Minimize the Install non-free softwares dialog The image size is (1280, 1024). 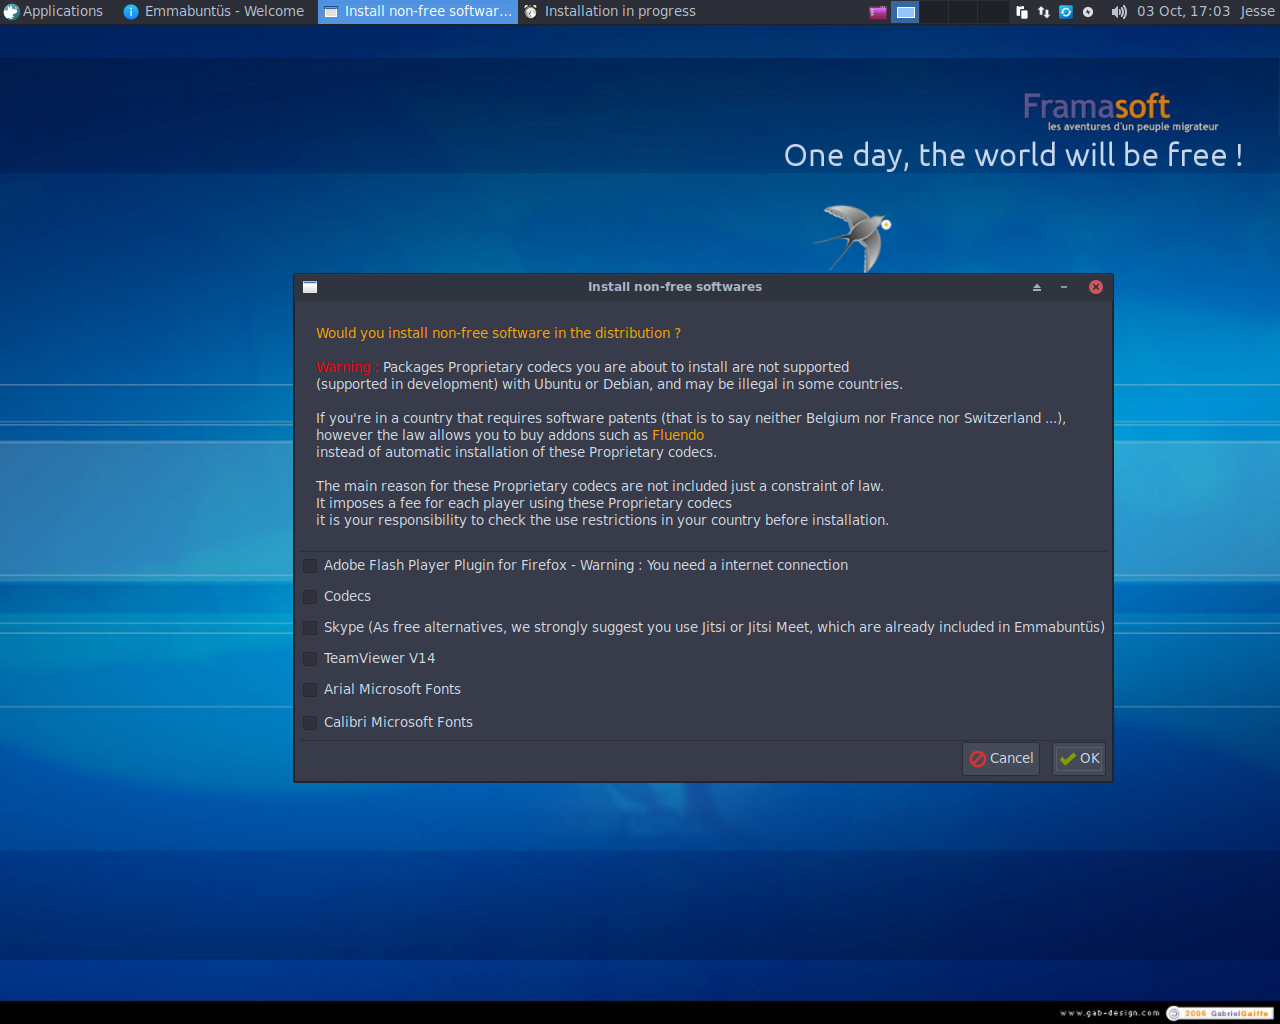[x=1064, y=287]
